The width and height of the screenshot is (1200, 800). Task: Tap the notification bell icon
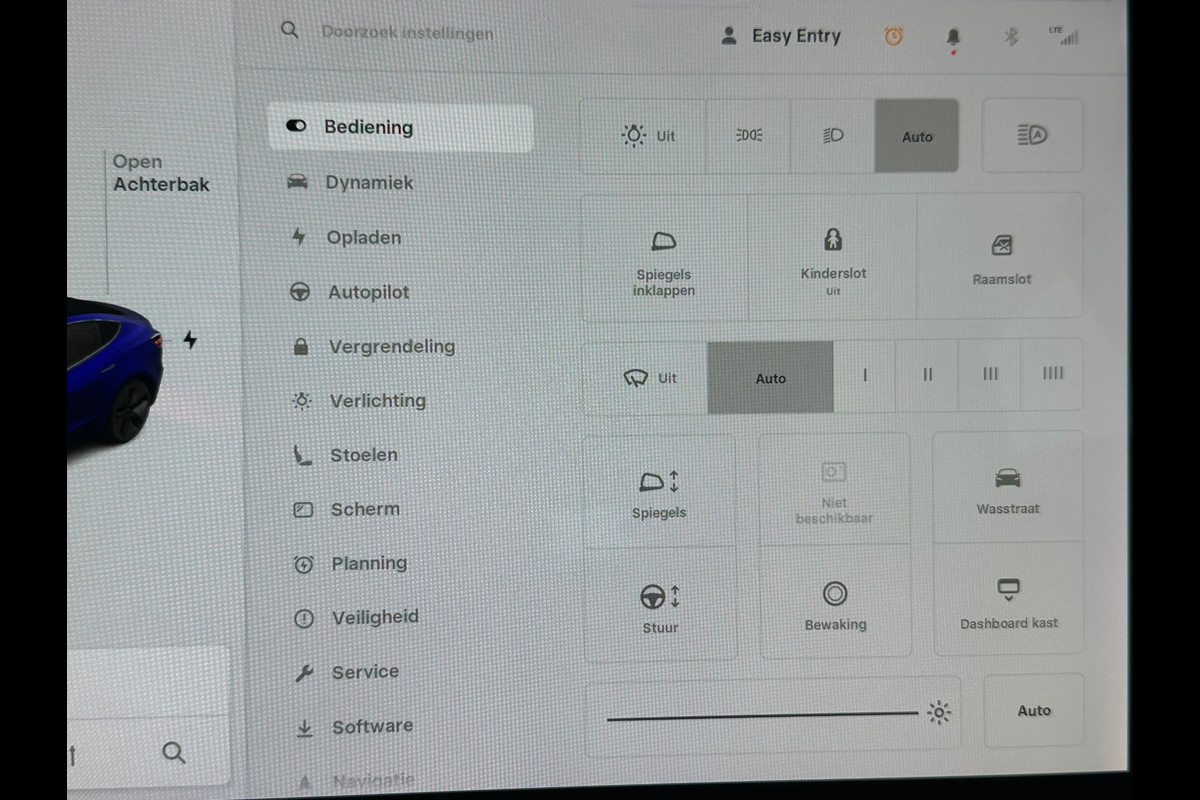pyautogui.click(x=953, y=38)
